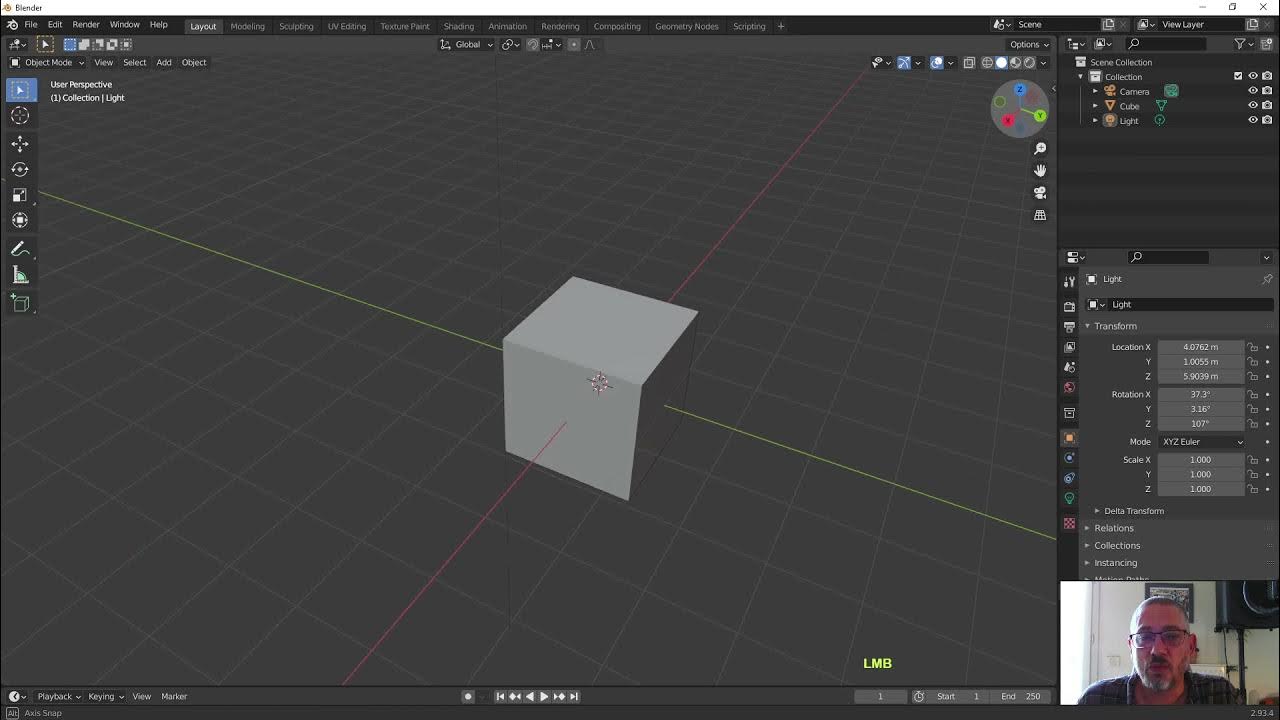Expand the Collections panel
The height and width of the screenshot is (720, 1280).
tap(1117, 545)
